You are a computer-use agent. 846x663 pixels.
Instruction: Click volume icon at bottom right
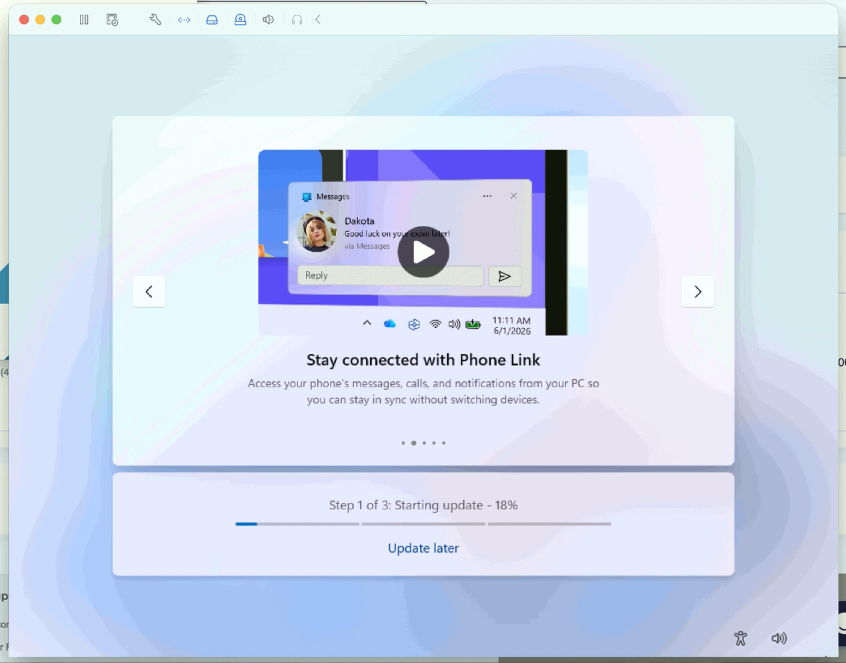779,639
